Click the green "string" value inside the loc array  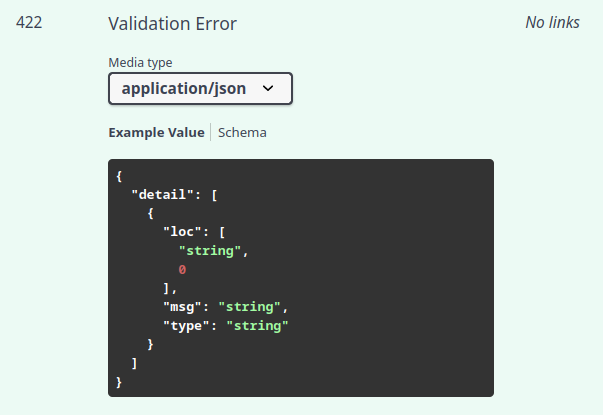(210, 251)
